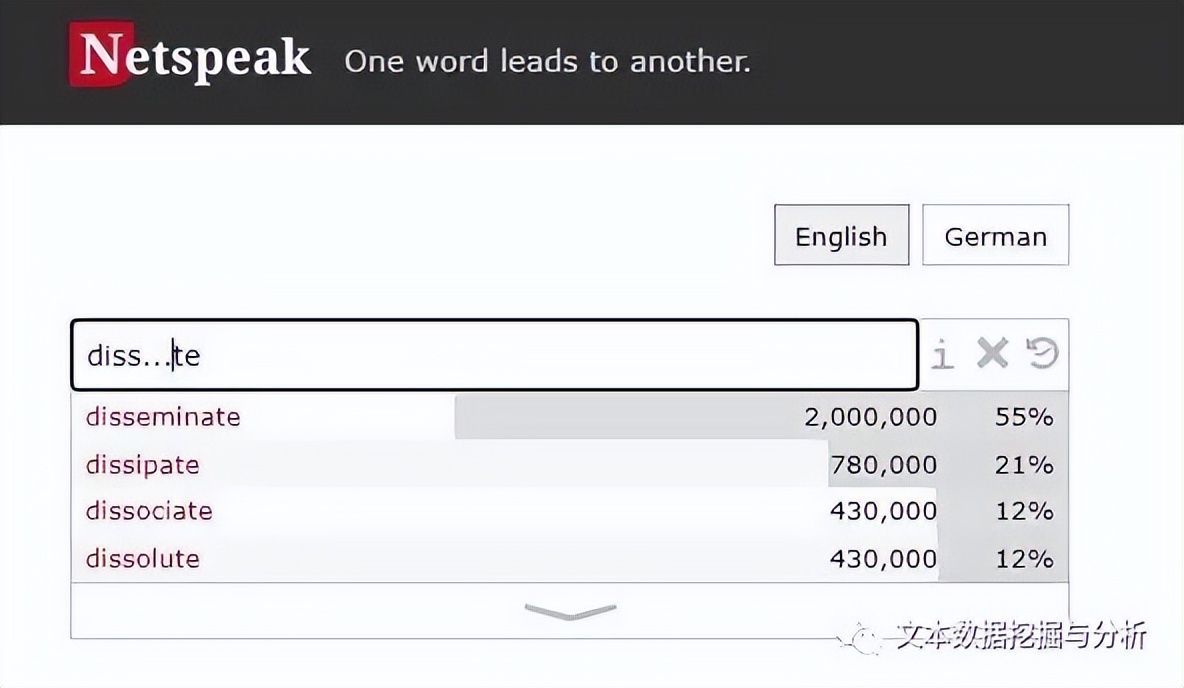Select the English language button
The width and height of the screenshot is (1184, 688).
[841, 236]
